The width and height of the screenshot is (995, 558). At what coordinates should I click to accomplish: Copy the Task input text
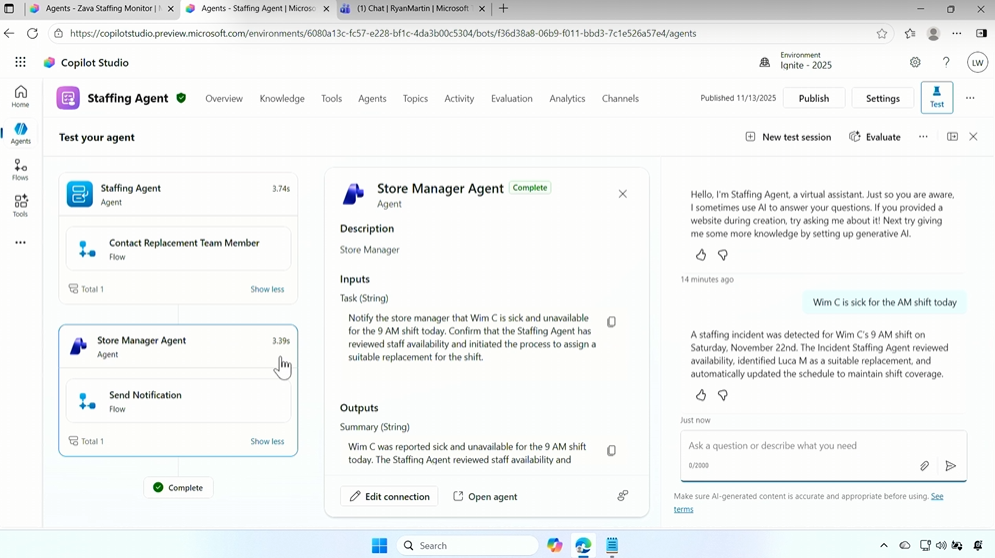pos(611,322)
